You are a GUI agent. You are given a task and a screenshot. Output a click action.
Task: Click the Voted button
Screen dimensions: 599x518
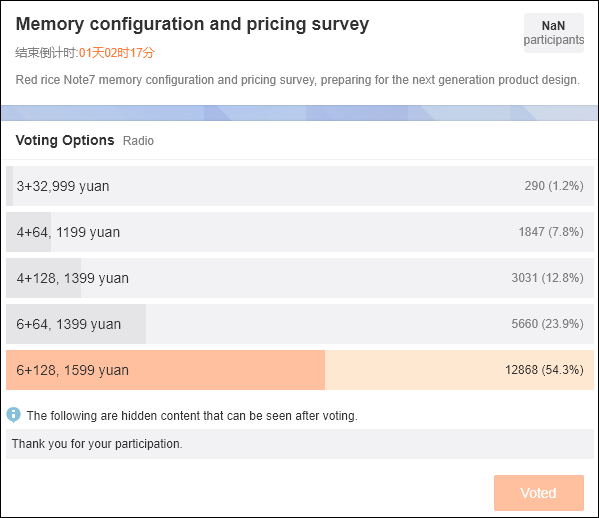[539, 493]
